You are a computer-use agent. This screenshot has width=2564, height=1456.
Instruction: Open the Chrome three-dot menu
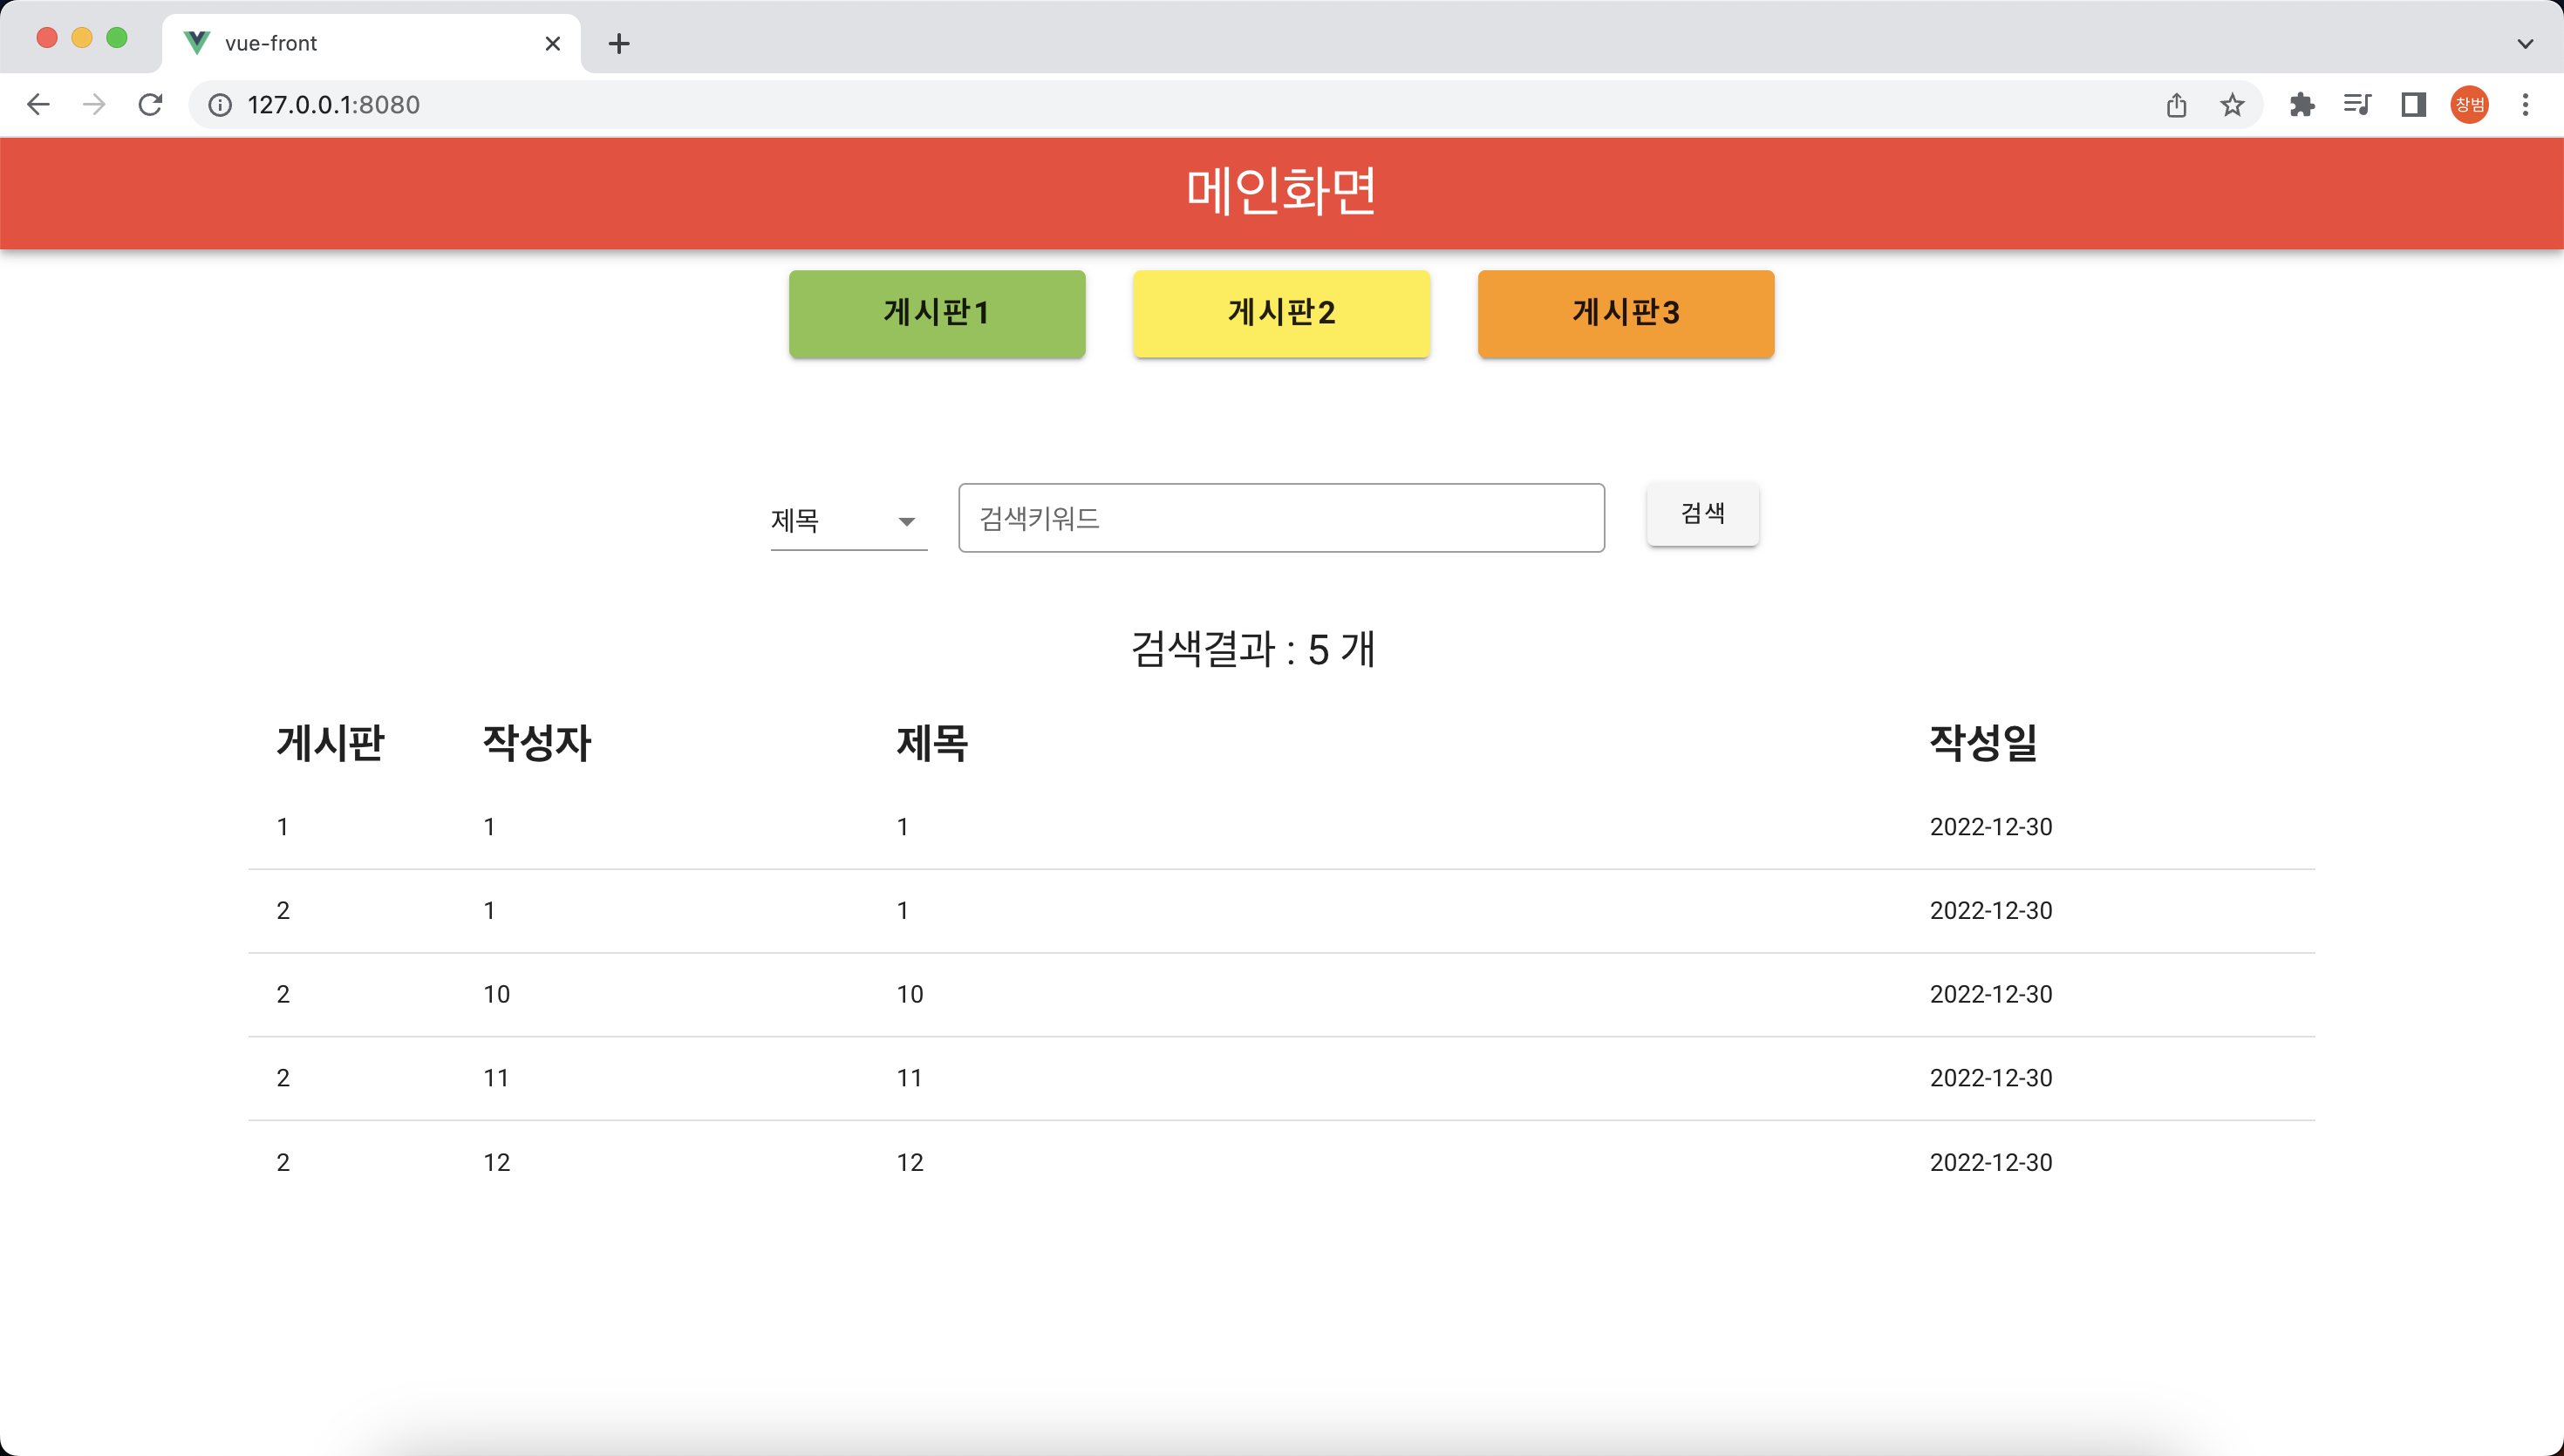pos(2525,105)
